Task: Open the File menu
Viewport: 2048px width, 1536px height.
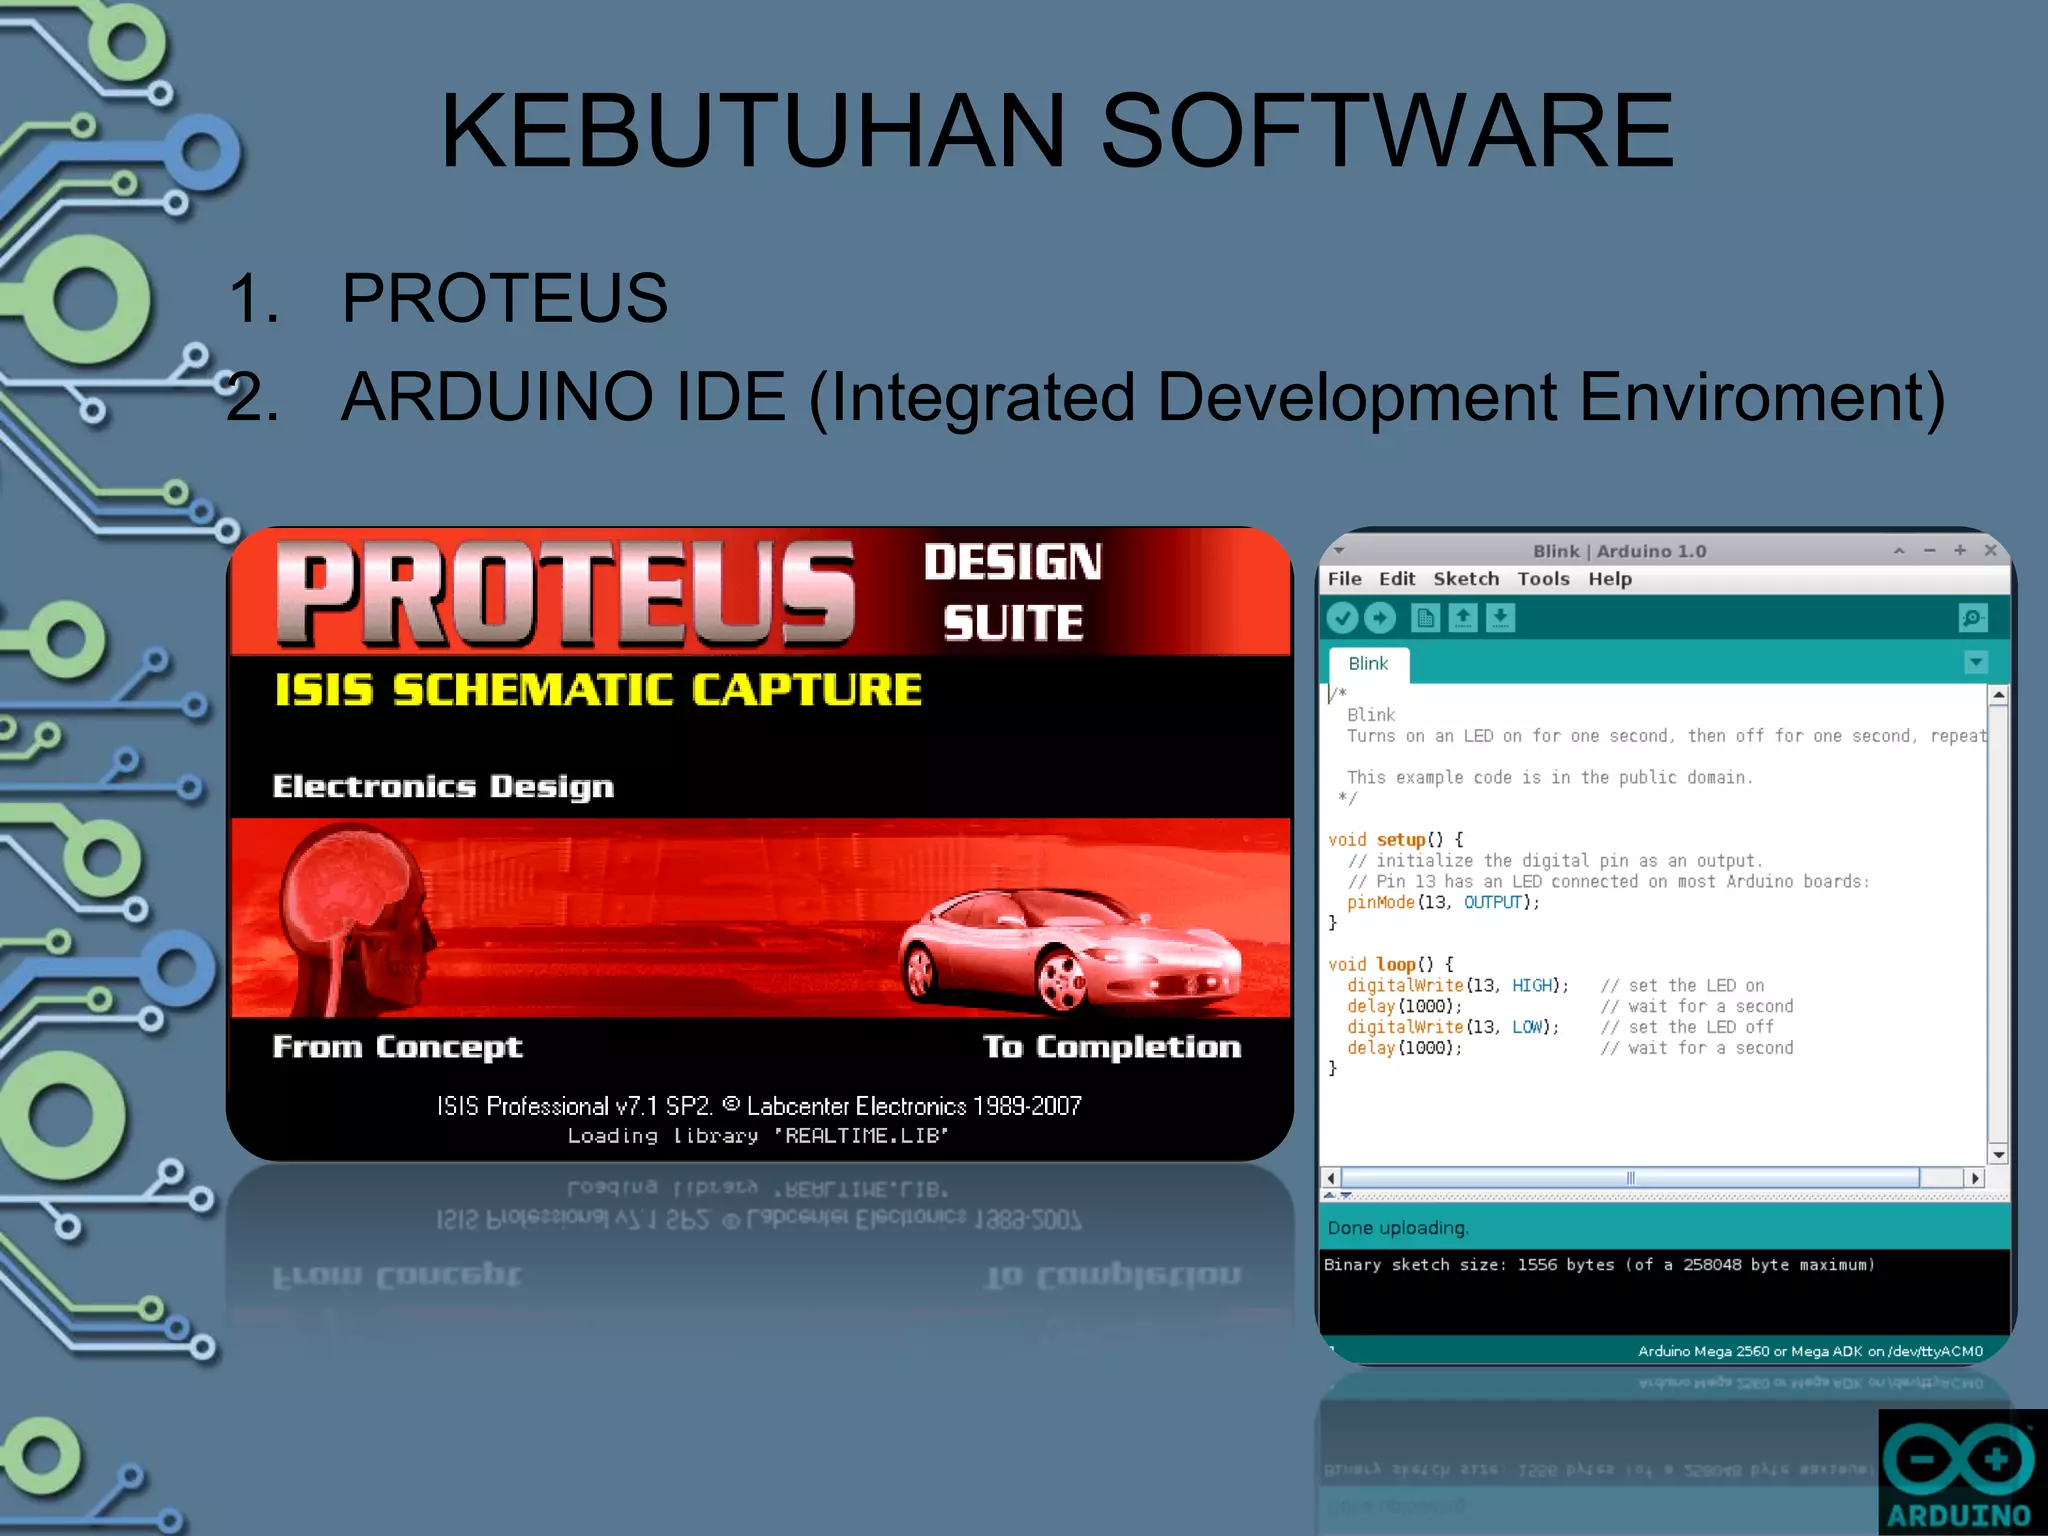Action: point(1344,579)
